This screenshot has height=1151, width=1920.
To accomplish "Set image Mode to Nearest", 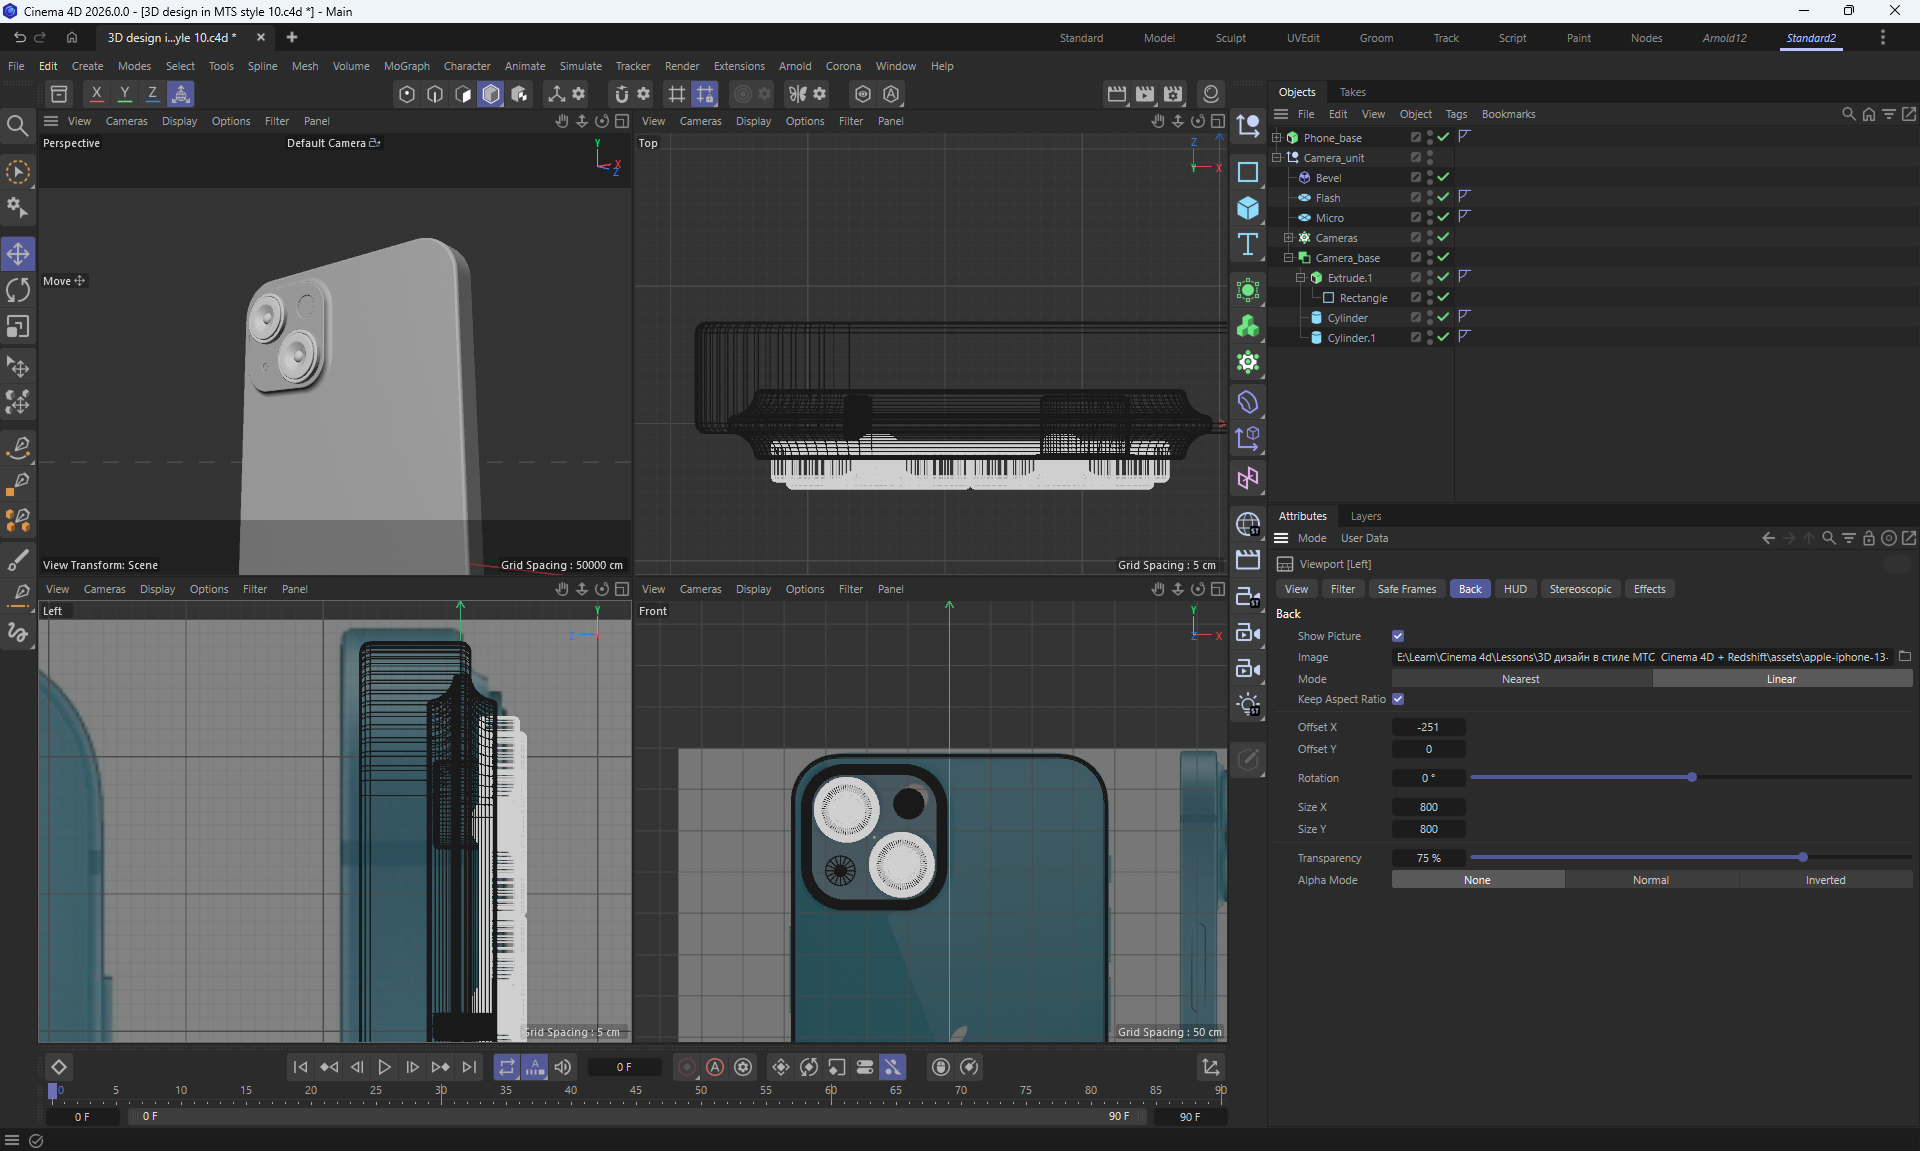I will (x=1520, y=679).
